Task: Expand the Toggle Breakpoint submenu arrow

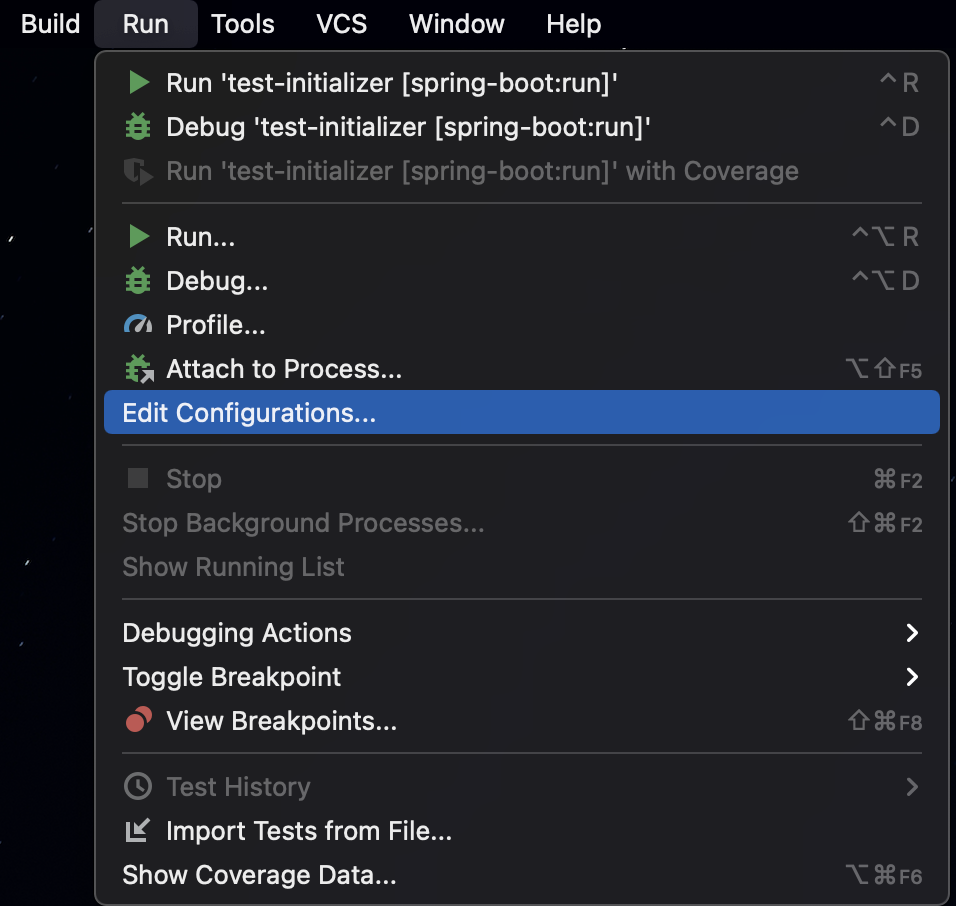Action: (x=912, y=677)
